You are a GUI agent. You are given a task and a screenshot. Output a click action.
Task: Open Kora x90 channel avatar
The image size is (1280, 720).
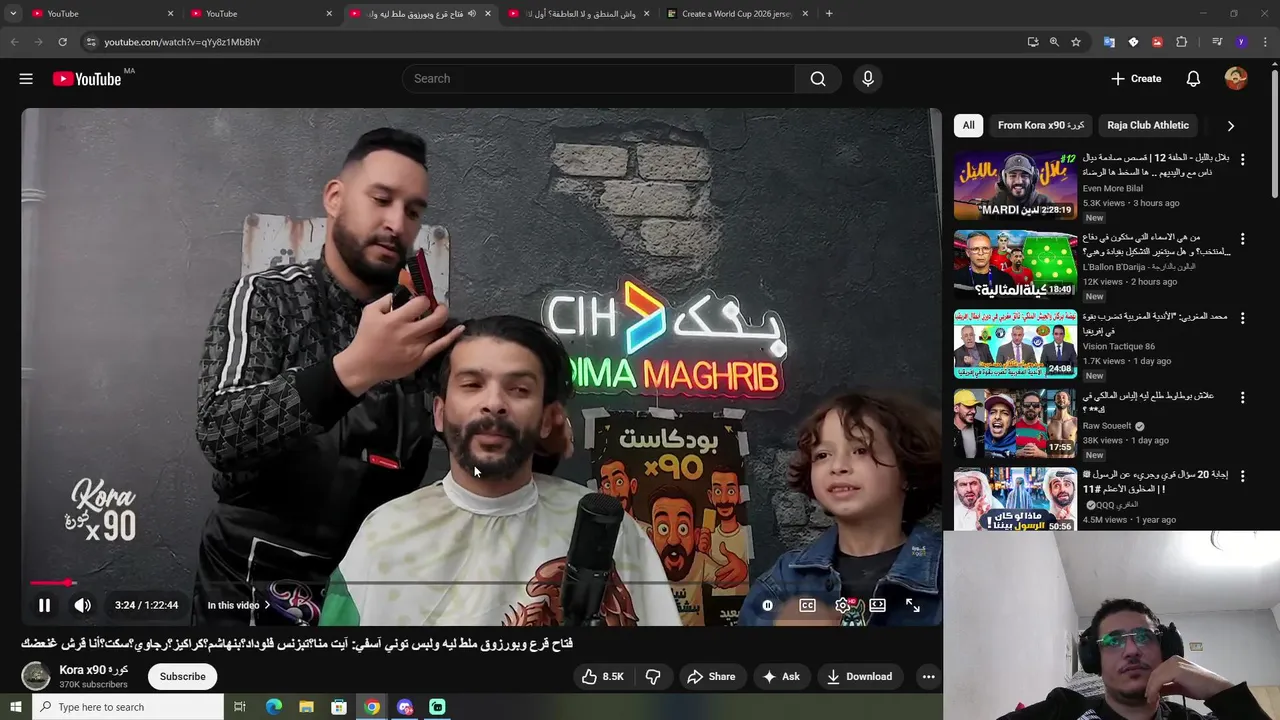[x=36, y=677]
